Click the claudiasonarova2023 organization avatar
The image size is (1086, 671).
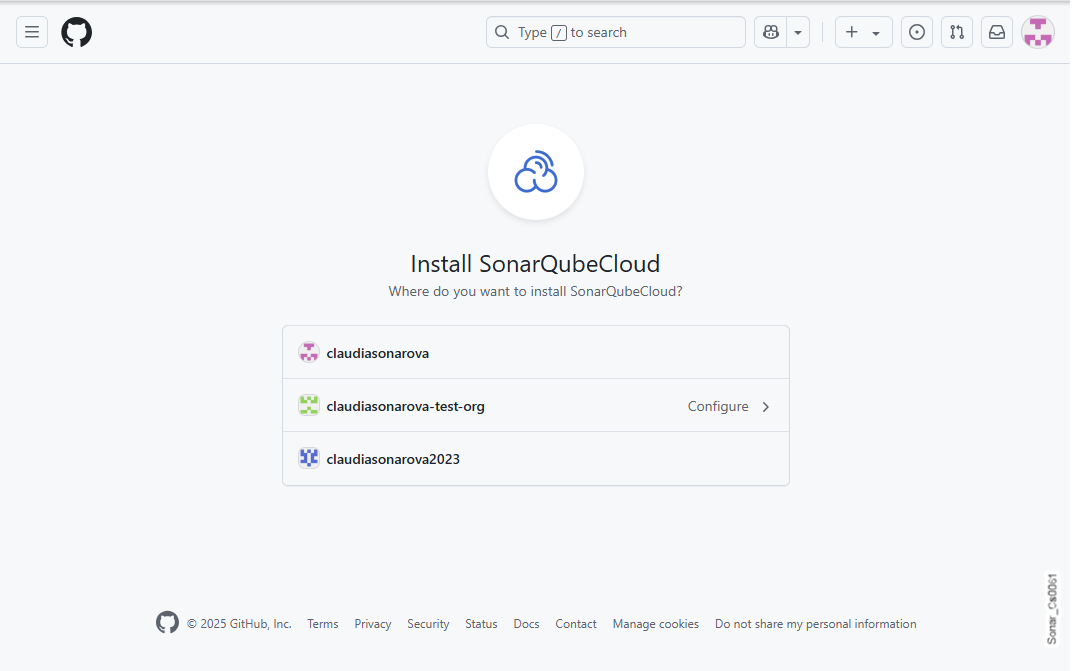(x=309, y=457)
